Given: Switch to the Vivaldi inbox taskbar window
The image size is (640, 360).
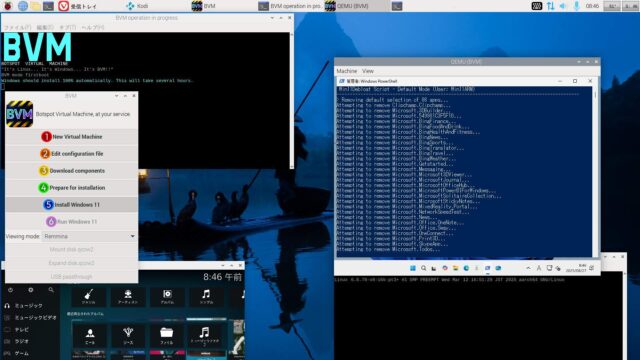Looking at the screenshot, I should pos(78,6).
